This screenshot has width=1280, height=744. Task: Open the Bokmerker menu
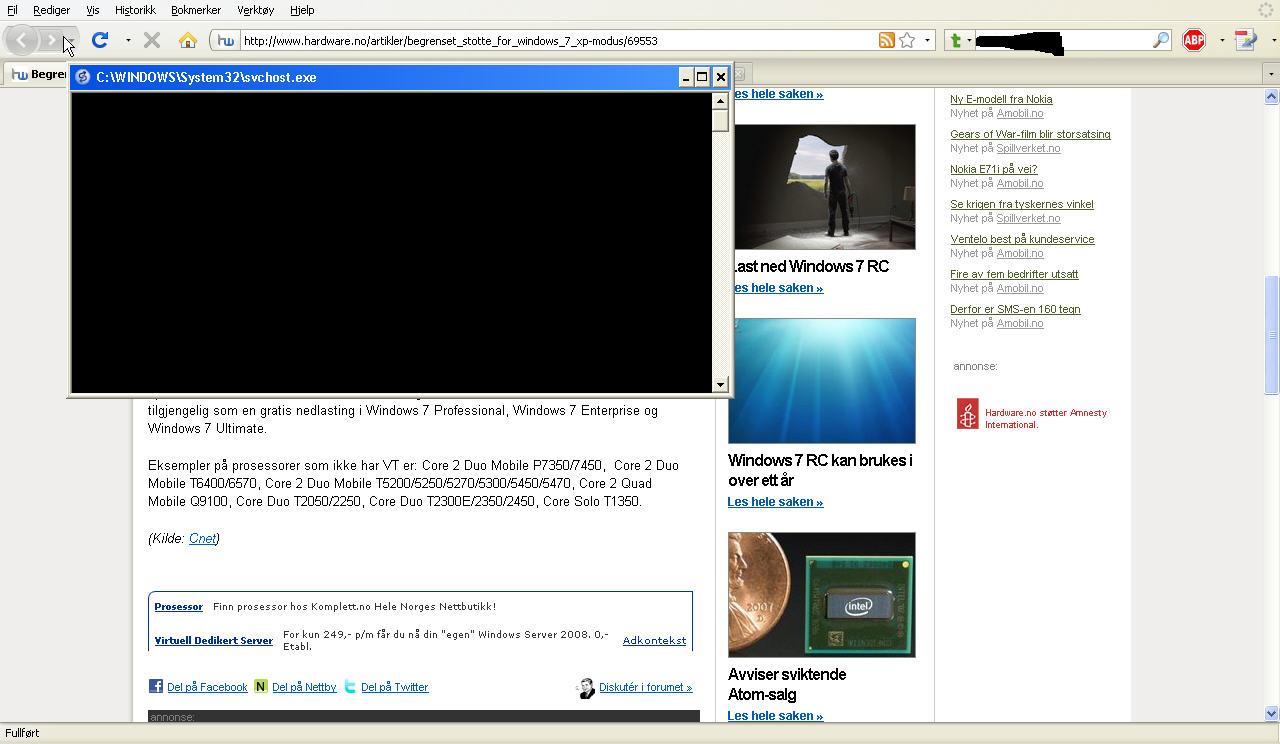196,10
